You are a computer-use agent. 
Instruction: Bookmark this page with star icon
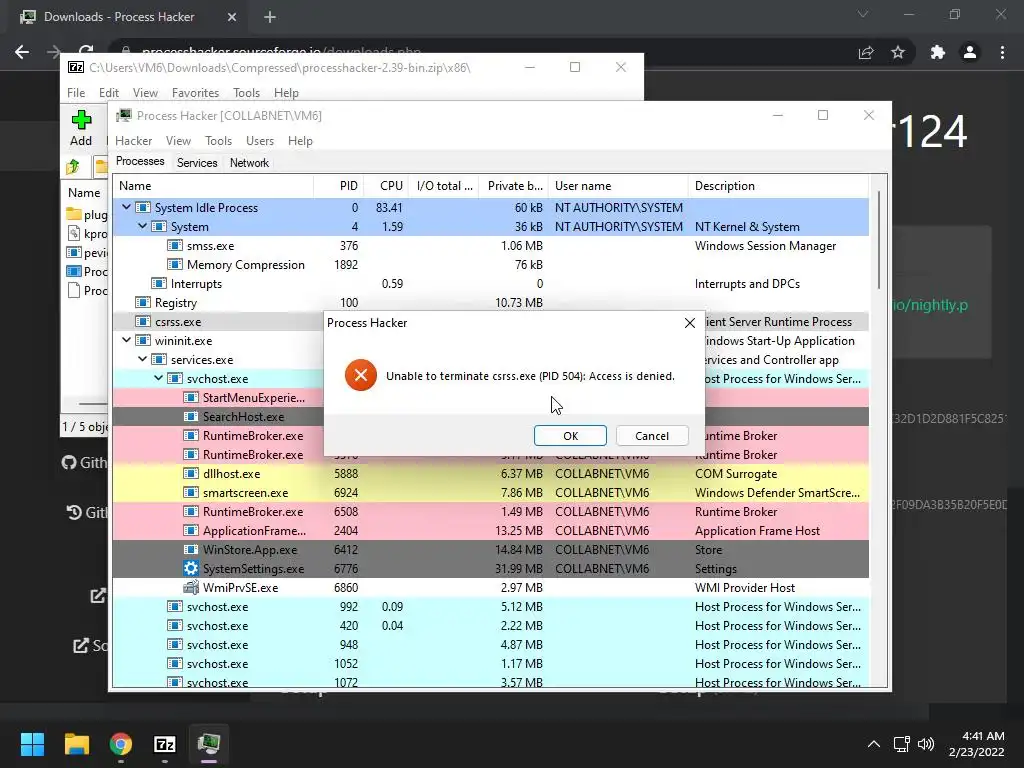898,52
